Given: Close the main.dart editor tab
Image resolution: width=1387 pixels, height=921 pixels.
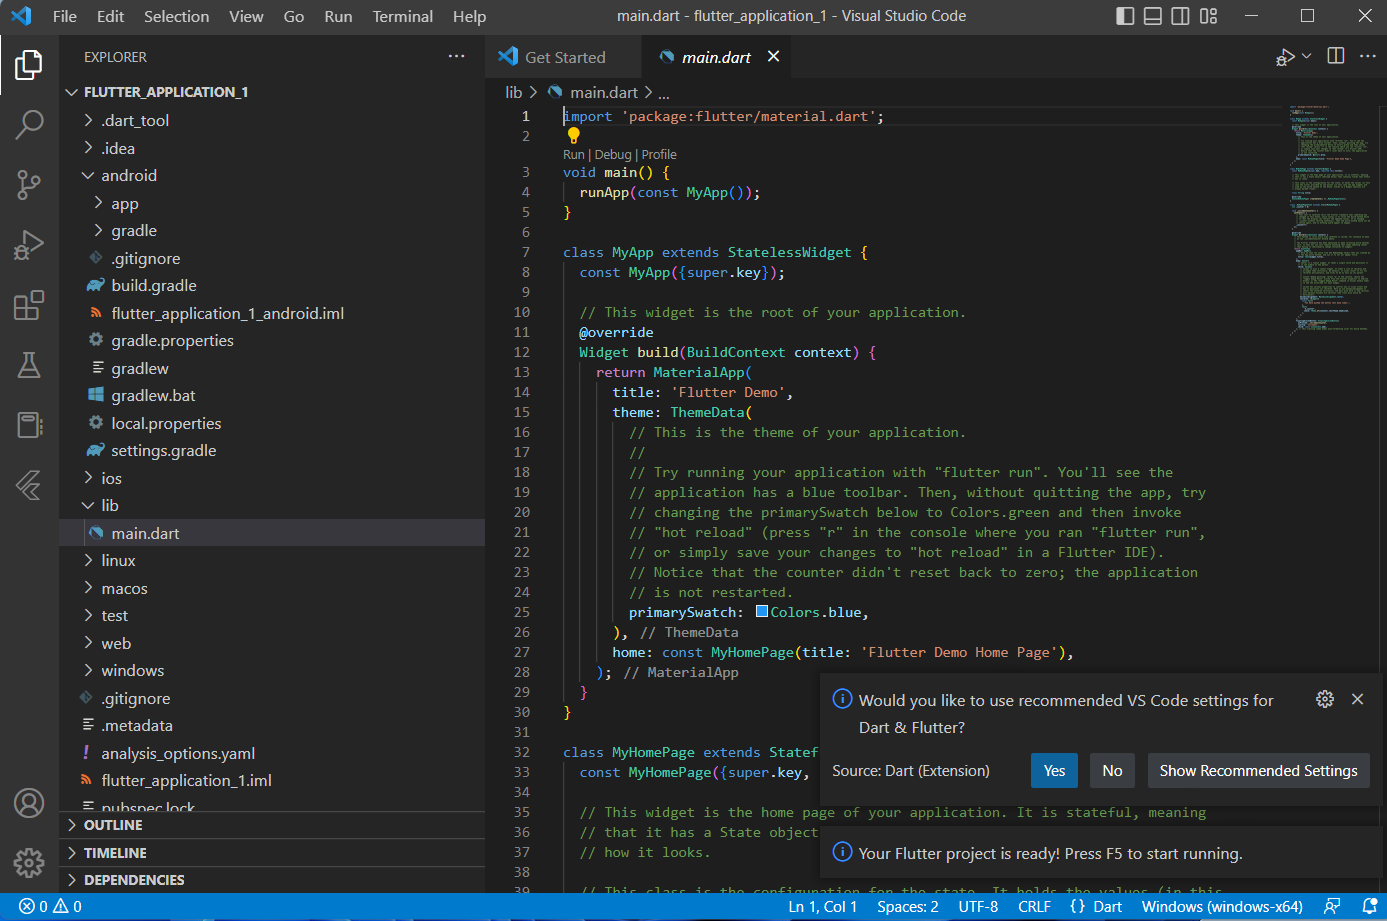Looking at the screenshot, I should tap(773, 57).
